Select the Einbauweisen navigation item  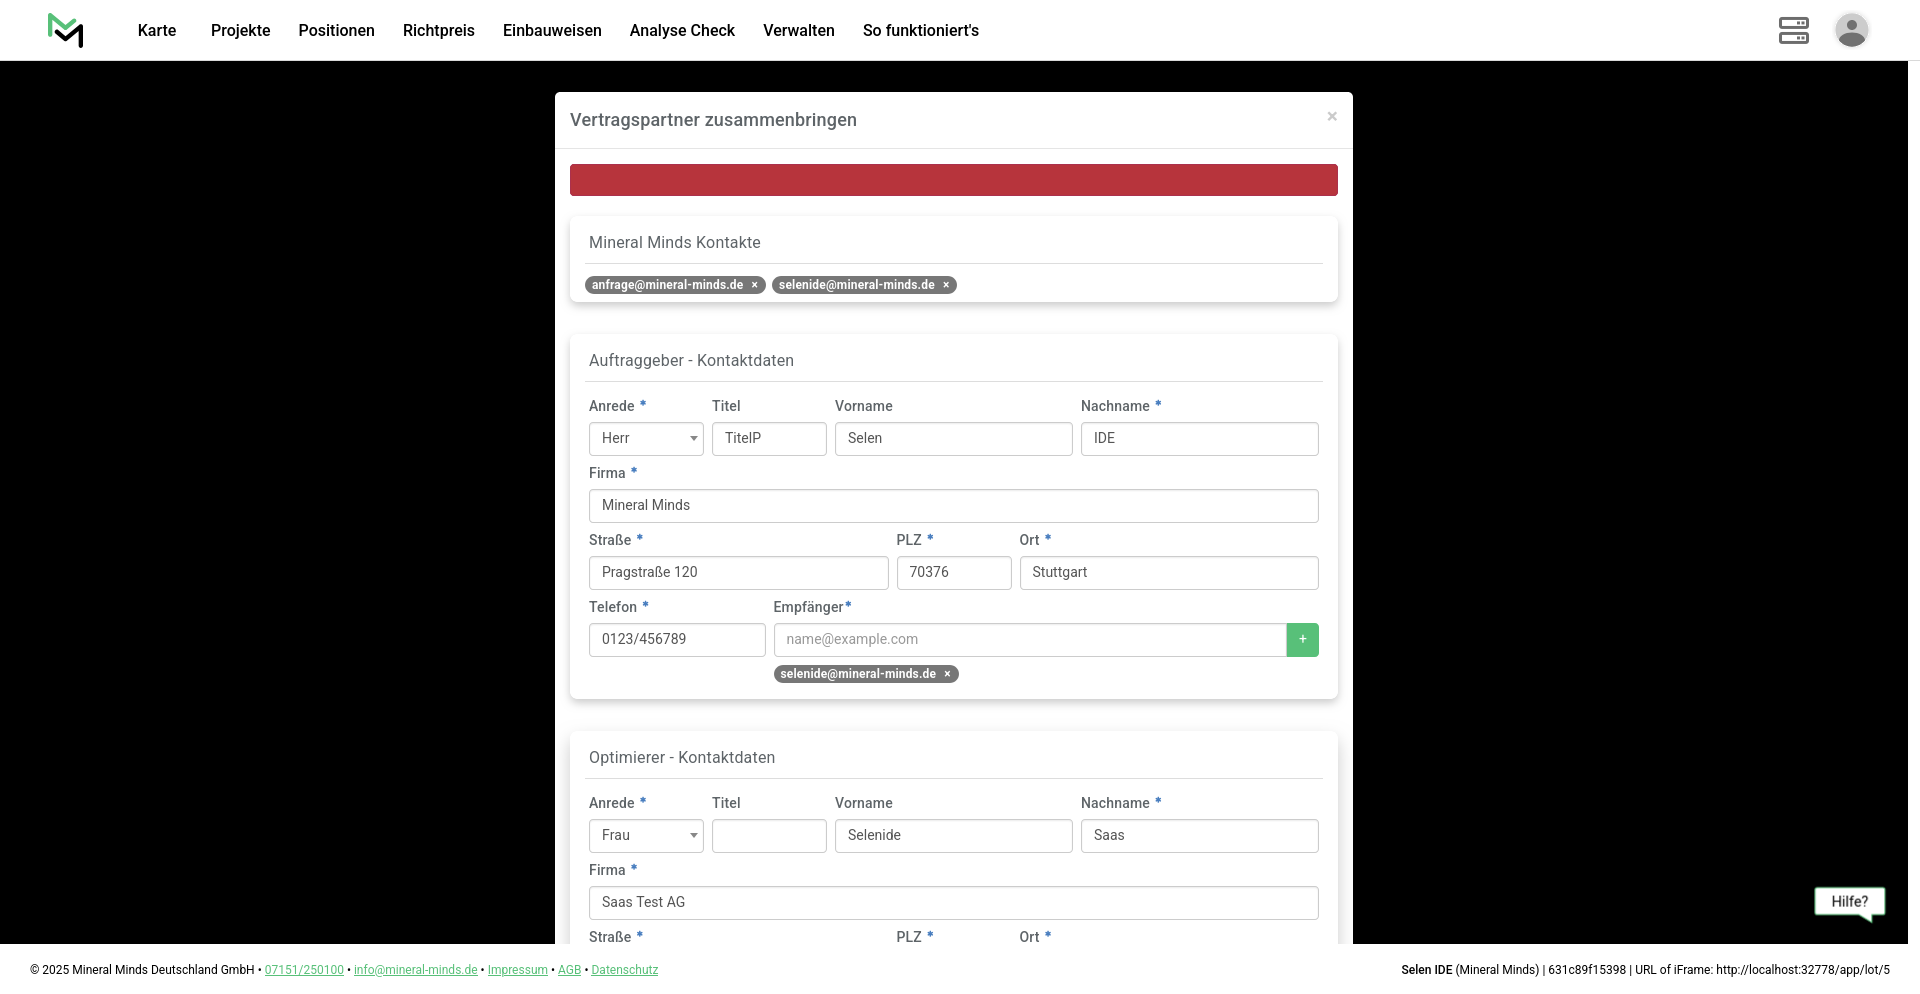coord(552,30)
